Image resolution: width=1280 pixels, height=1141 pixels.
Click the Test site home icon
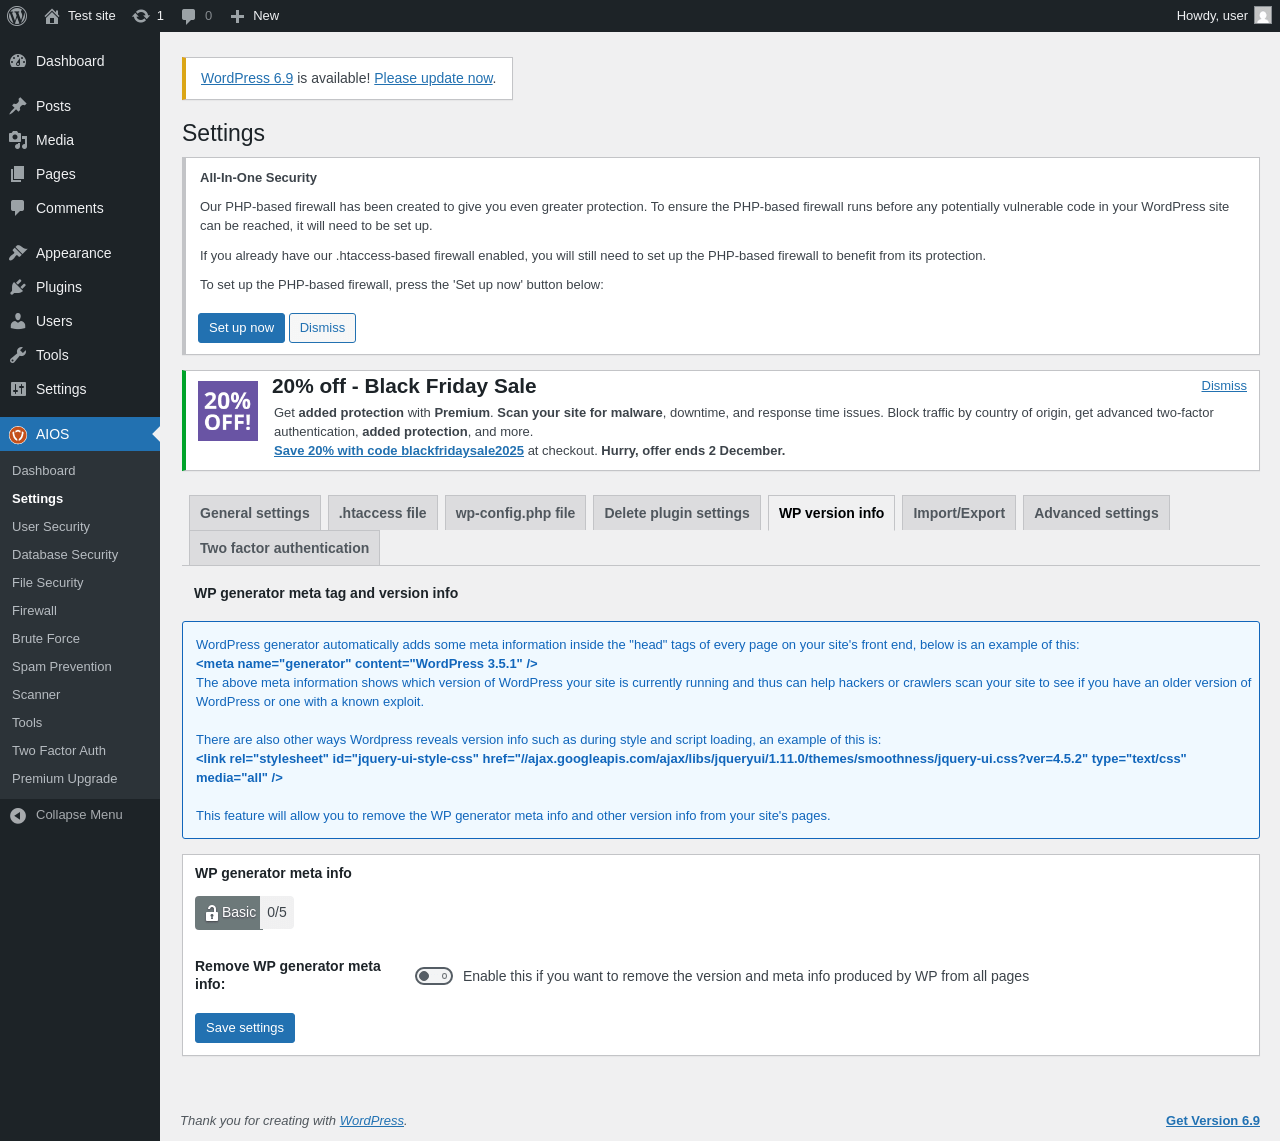click(52, 16)
